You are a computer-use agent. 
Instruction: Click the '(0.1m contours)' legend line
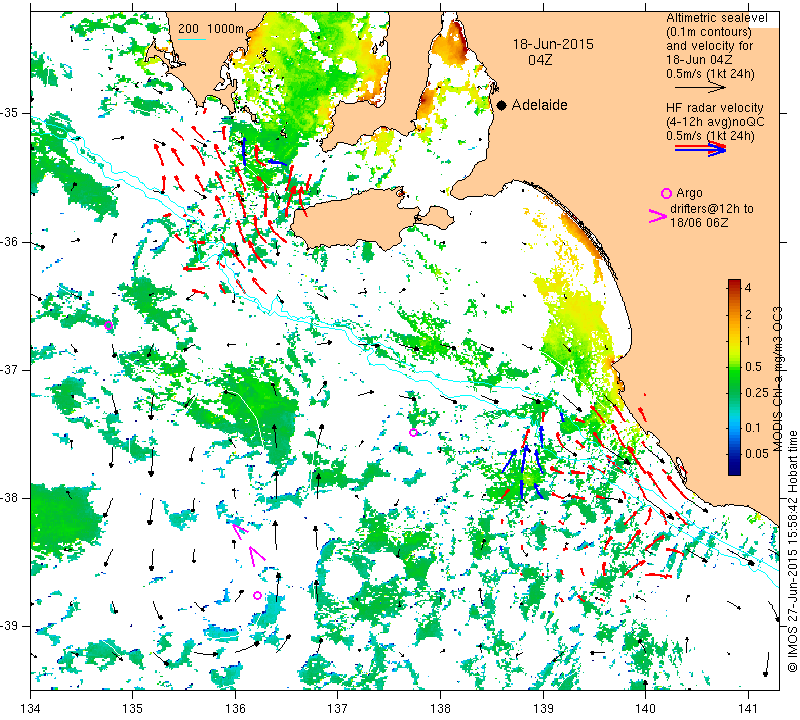click(709, 32)
